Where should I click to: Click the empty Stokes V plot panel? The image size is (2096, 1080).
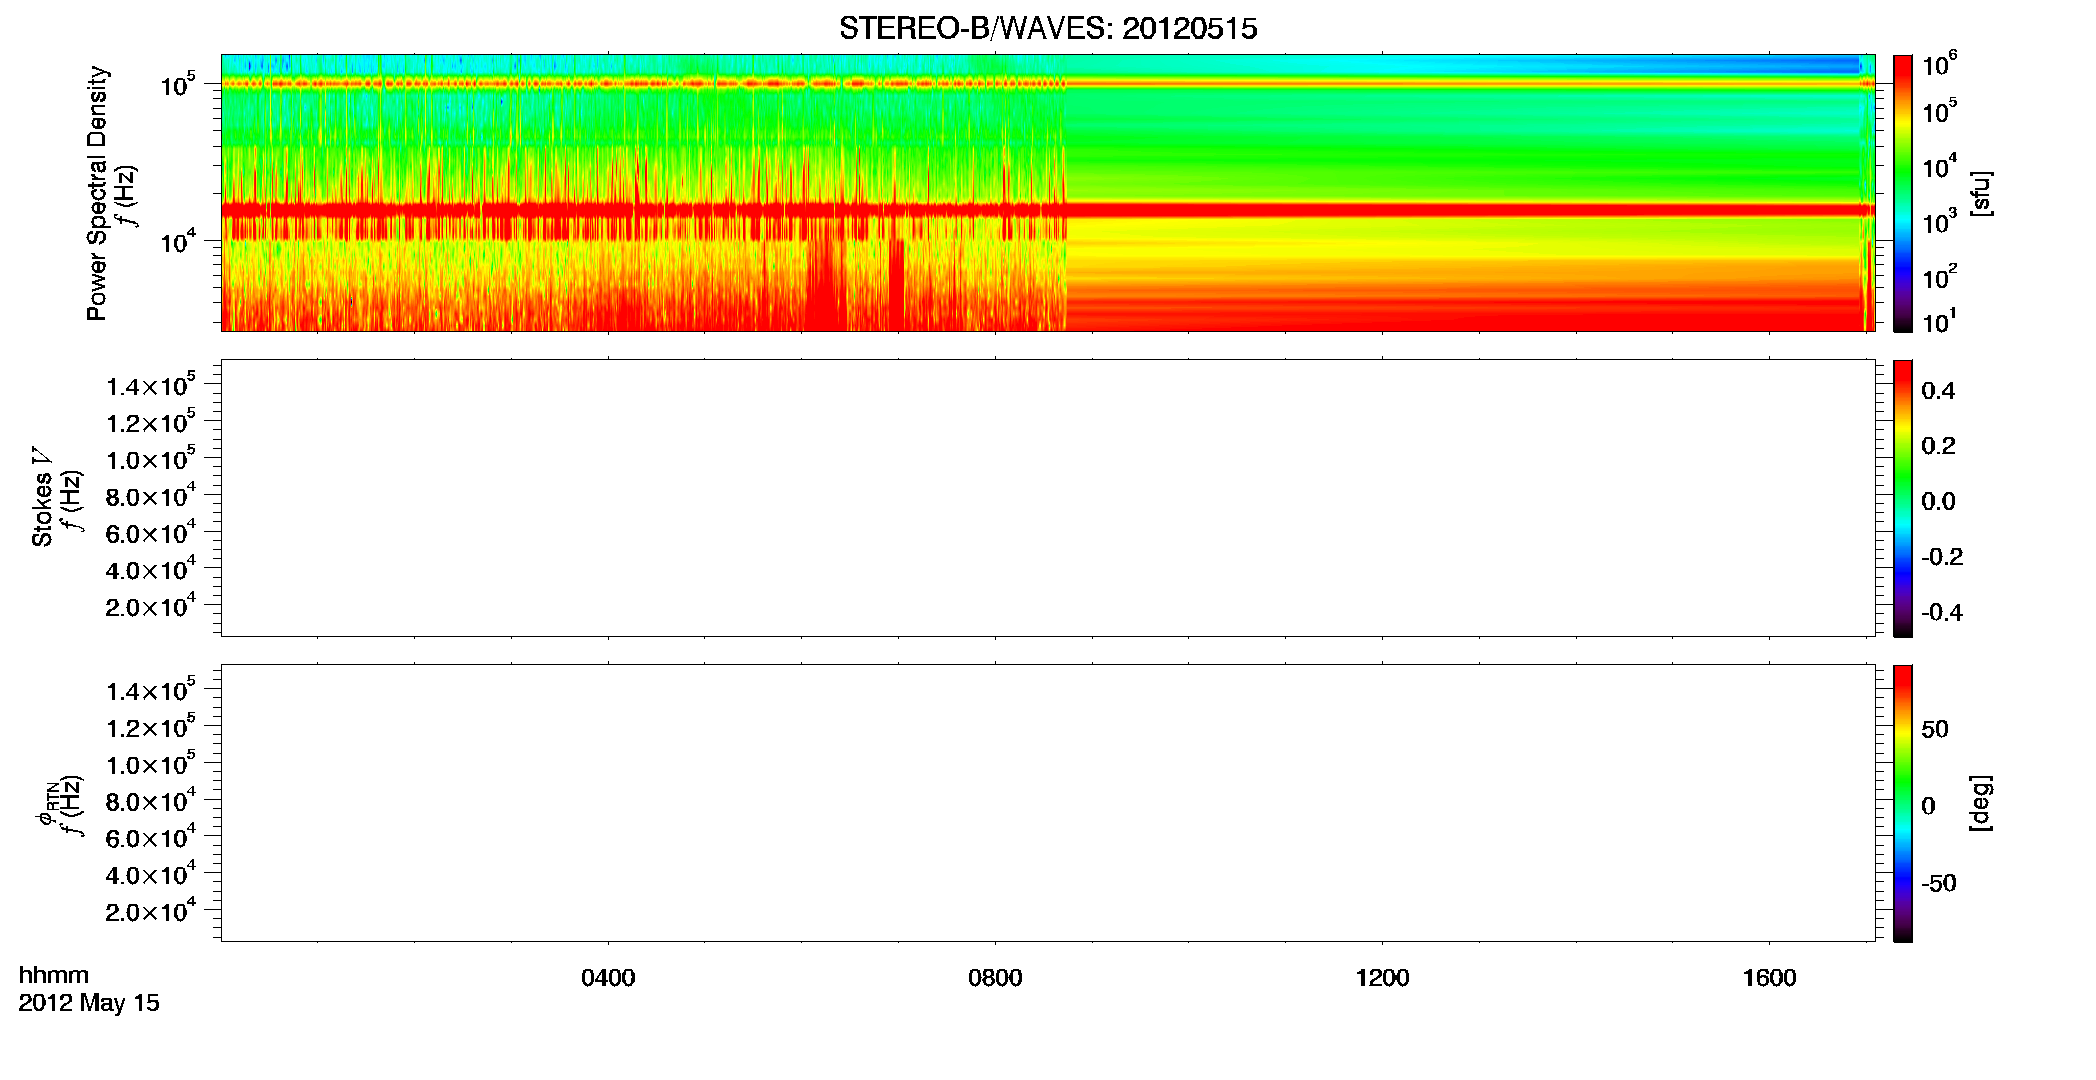1047,498
